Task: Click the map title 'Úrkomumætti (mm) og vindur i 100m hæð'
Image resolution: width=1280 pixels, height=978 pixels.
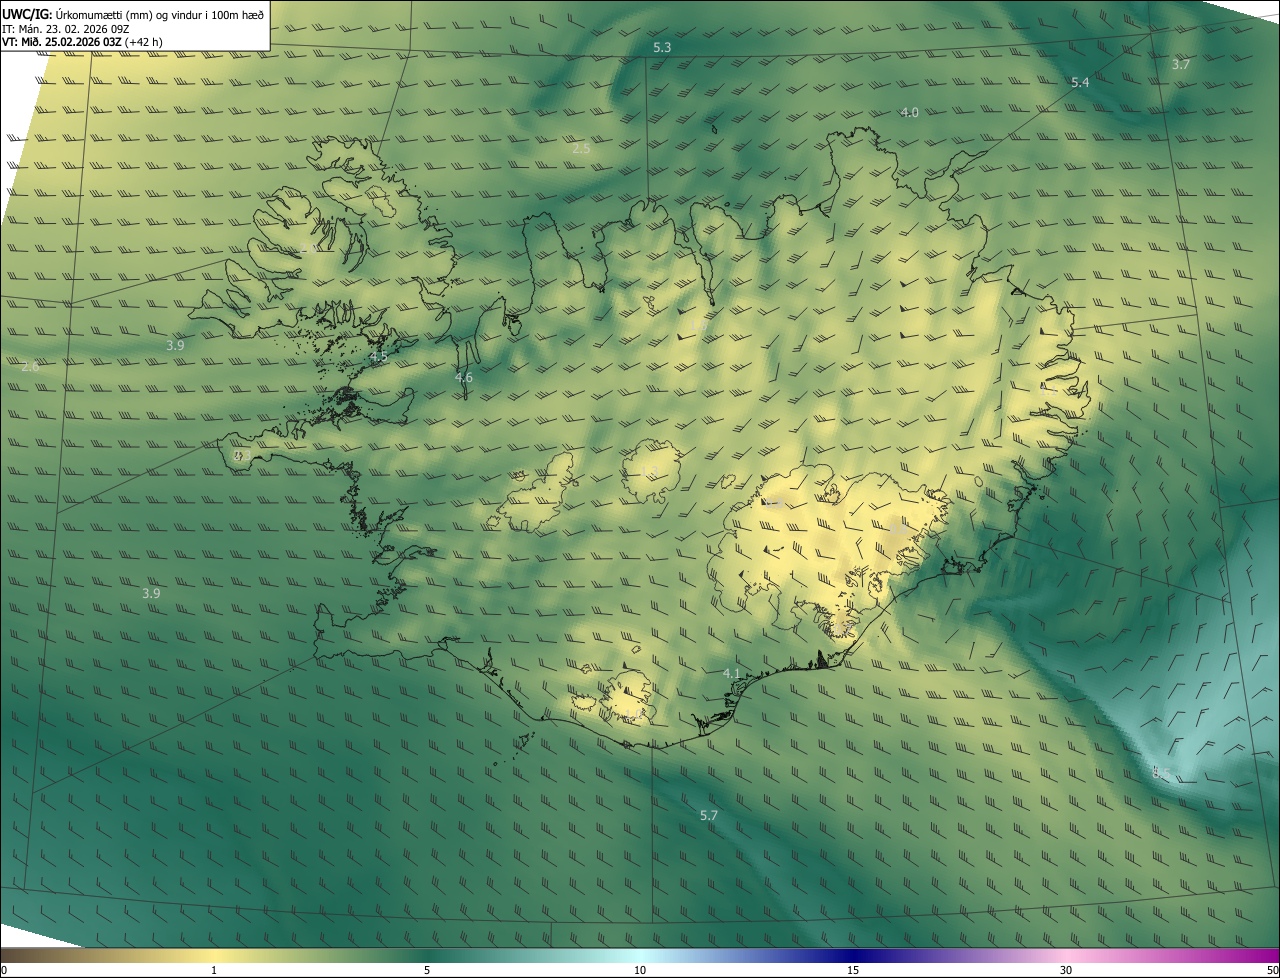Action: [160, 13]
